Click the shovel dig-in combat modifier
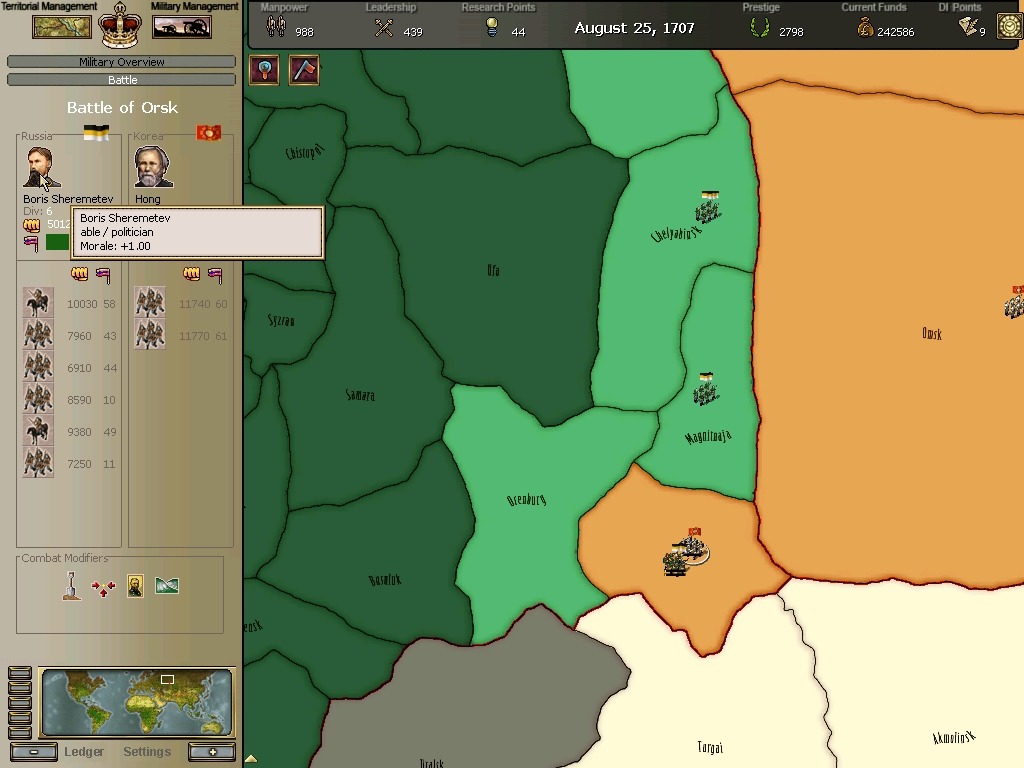The height and width of the screenshot is (768, 1024). click(72, 586)
